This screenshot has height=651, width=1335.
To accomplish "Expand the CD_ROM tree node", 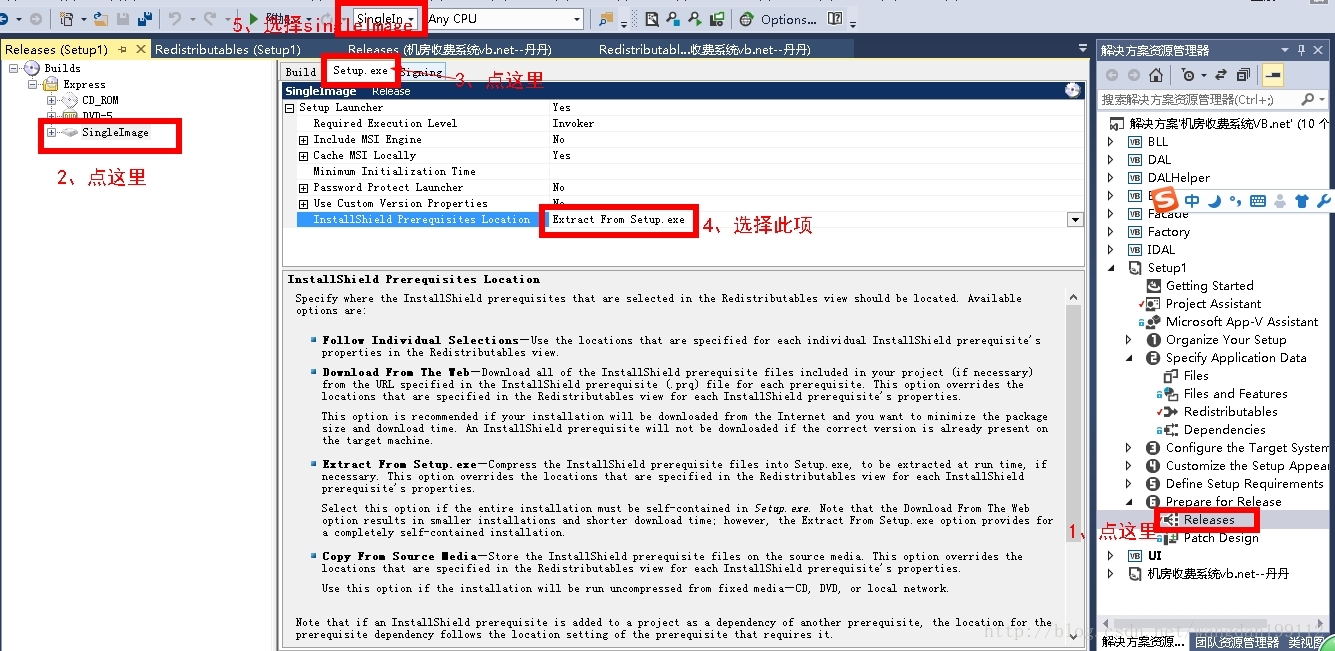I will pyautogui.click(x=52, y=100).
